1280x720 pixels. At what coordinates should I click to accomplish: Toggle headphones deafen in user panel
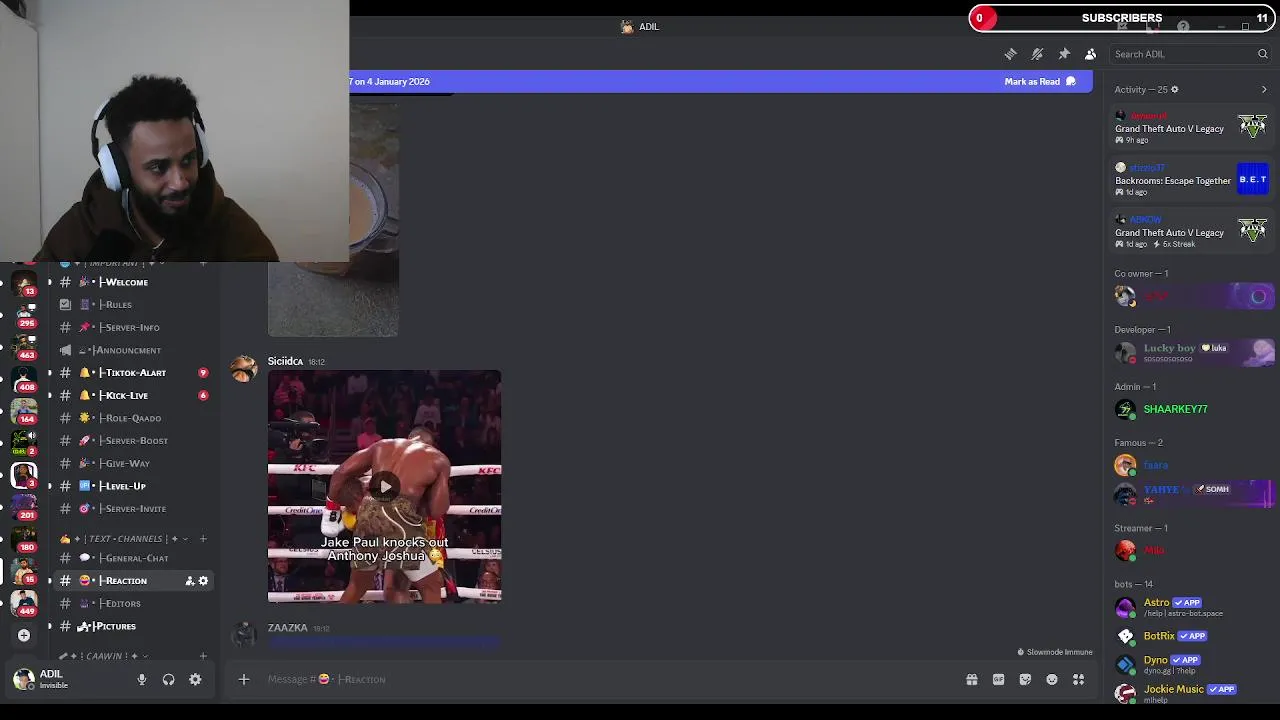pos(168,679)
